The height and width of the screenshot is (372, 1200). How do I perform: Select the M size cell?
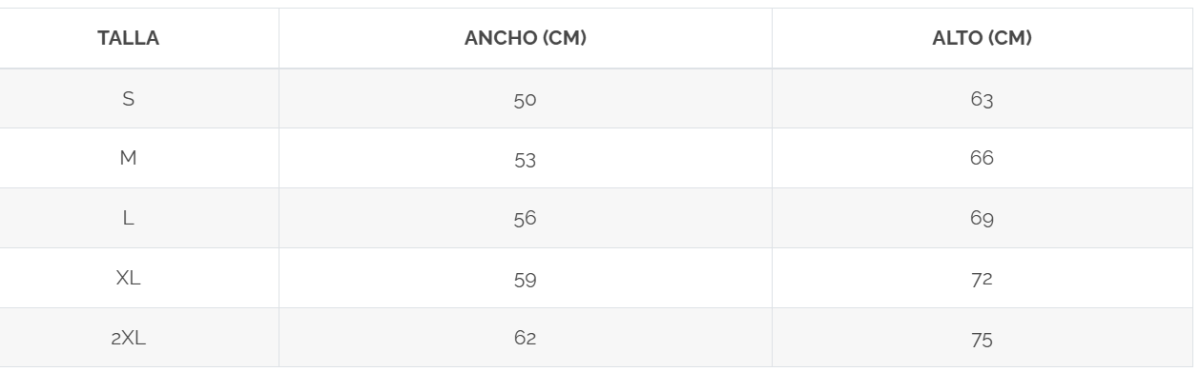(x=129, y=159)
